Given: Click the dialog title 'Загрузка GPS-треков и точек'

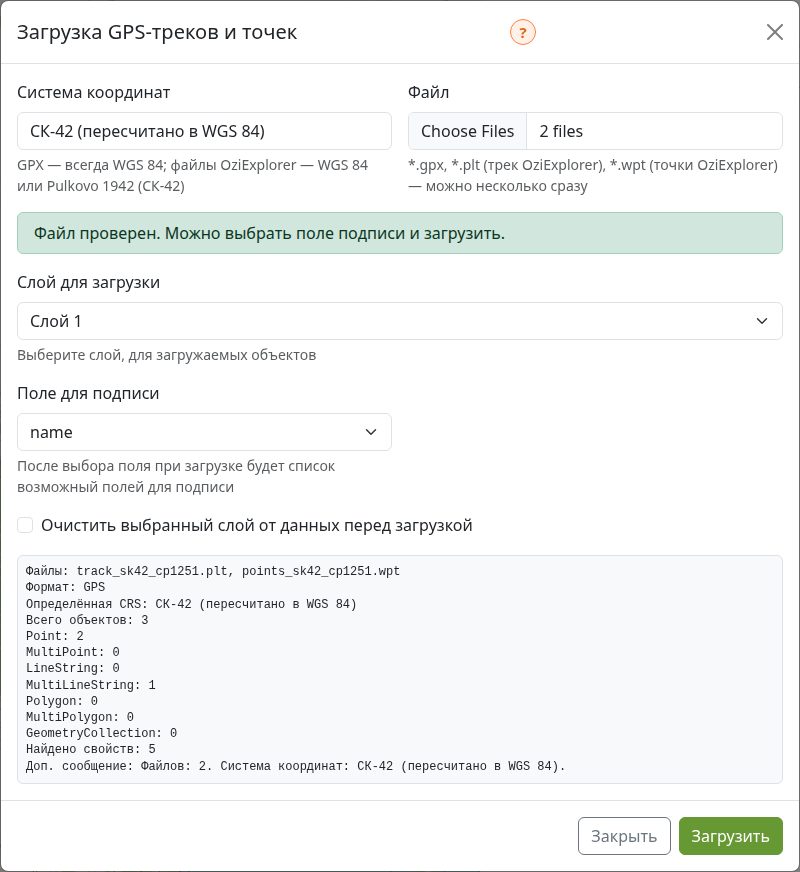Looking at the screenshot, I should [157, 32].
